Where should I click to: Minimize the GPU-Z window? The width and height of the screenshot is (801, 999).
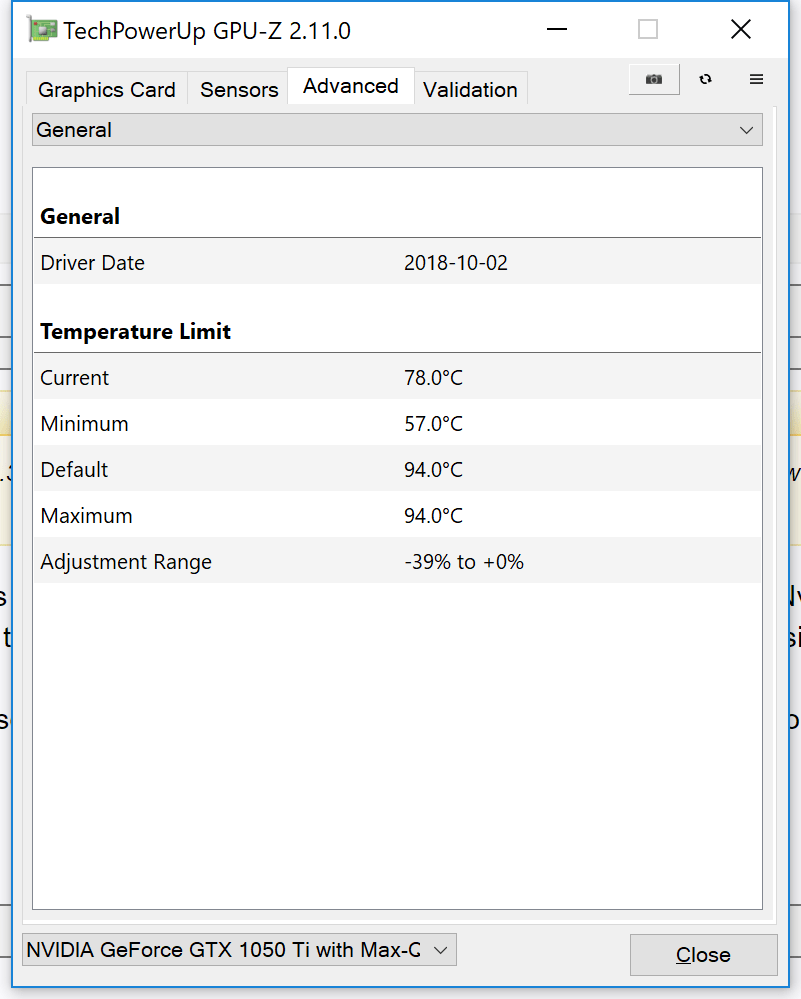tap(556, 29)
